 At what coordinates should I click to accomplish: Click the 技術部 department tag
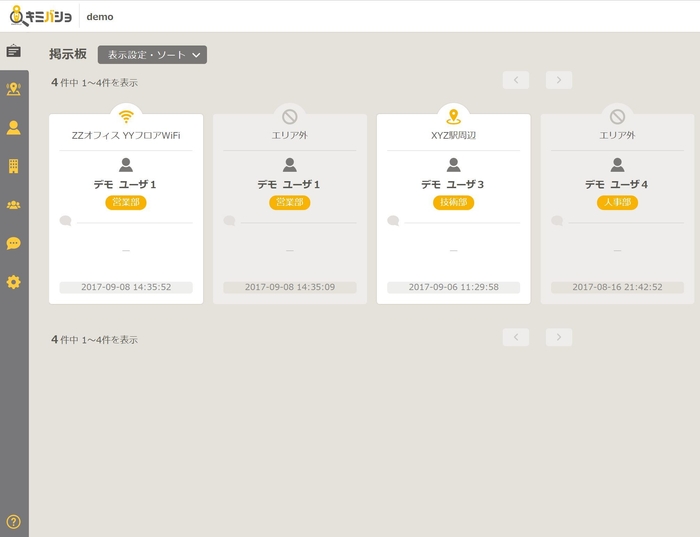[453, 202]
